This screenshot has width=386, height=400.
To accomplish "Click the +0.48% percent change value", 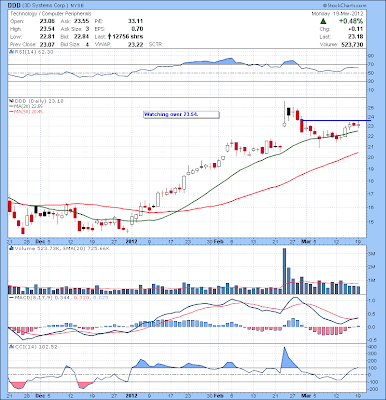I will coord(351,21).
